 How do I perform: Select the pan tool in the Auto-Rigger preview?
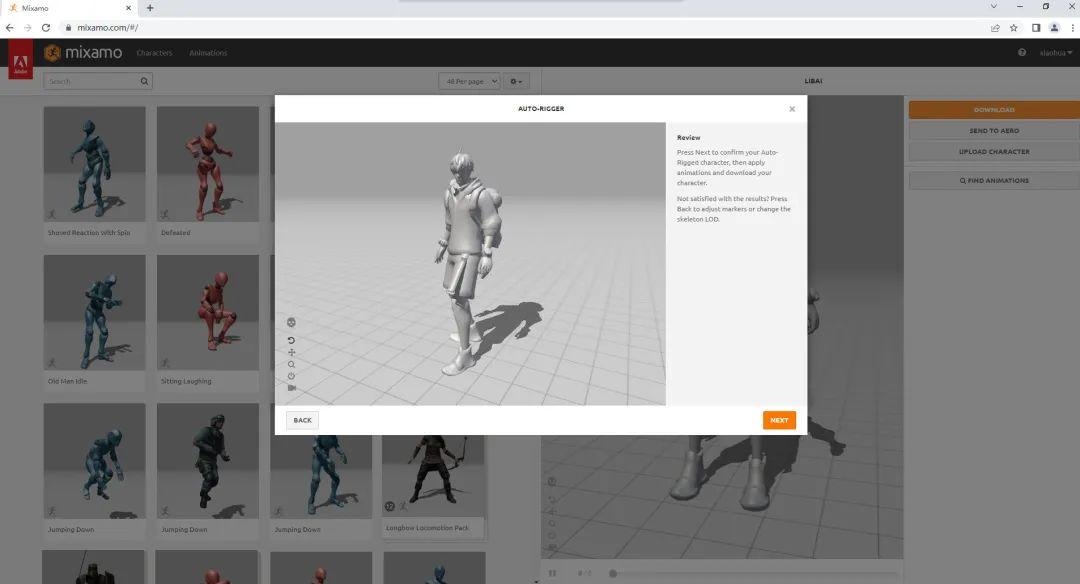[291, 352]
